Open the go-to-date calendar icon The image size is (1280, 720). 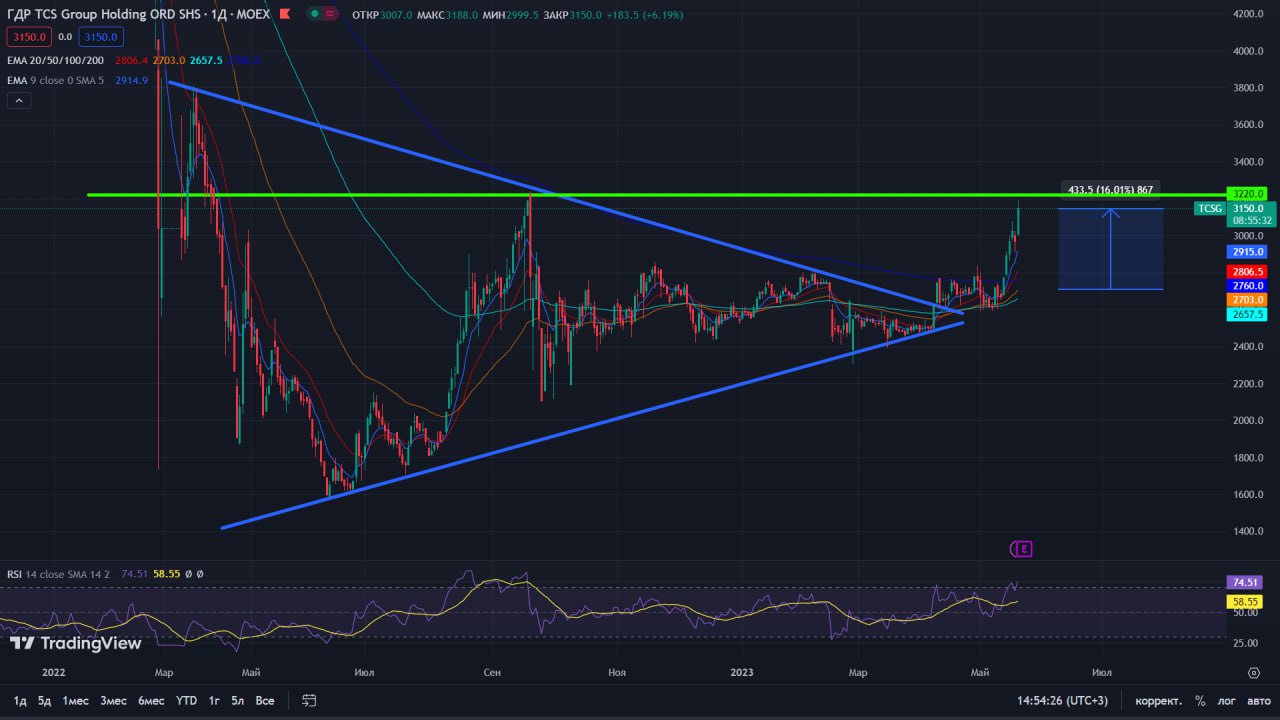310,701
